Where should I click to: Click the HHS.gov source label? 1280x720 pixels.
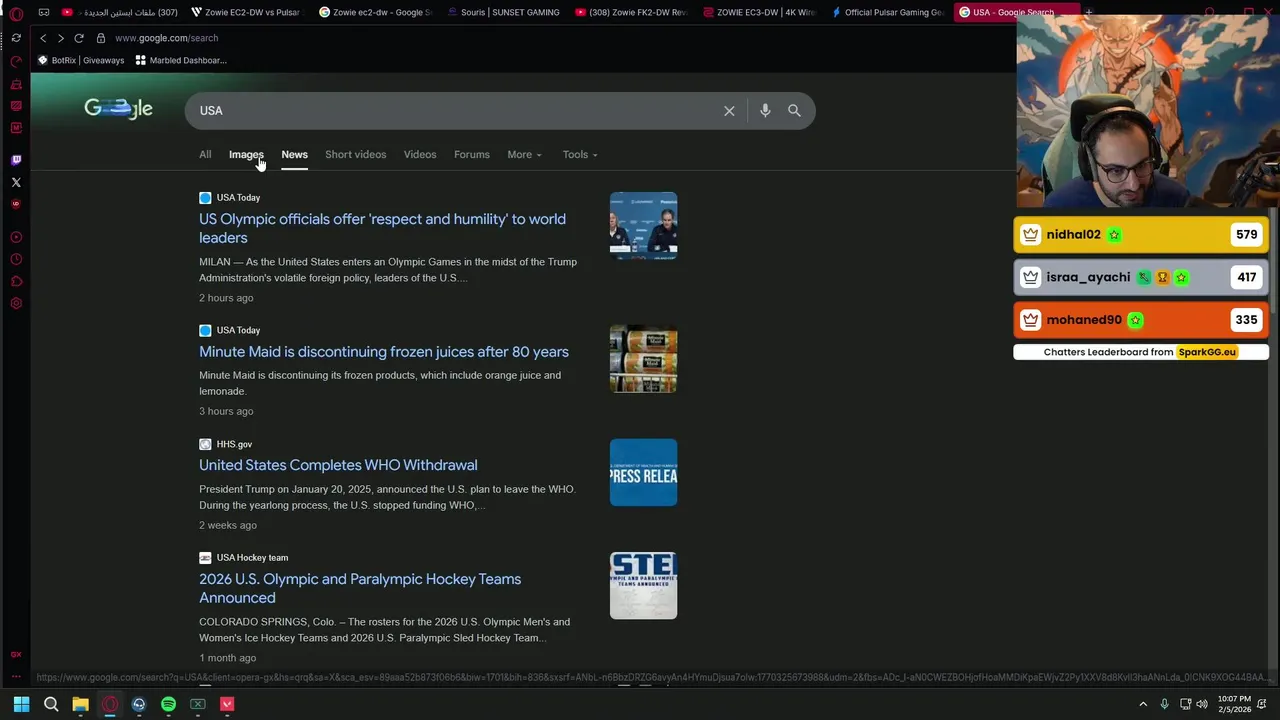coord(234,444)
